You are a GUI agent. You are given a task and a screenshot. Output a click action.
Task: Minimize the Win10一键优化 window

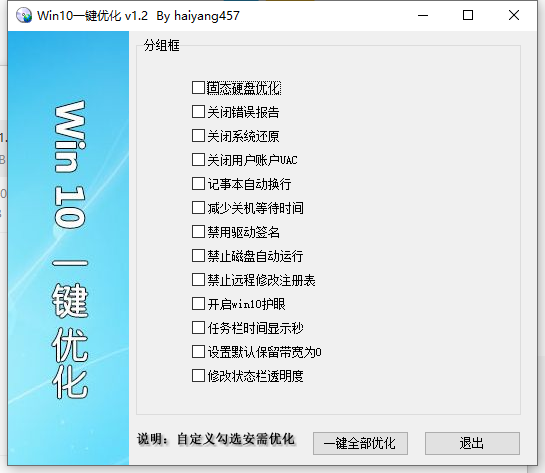pos(423,16)
